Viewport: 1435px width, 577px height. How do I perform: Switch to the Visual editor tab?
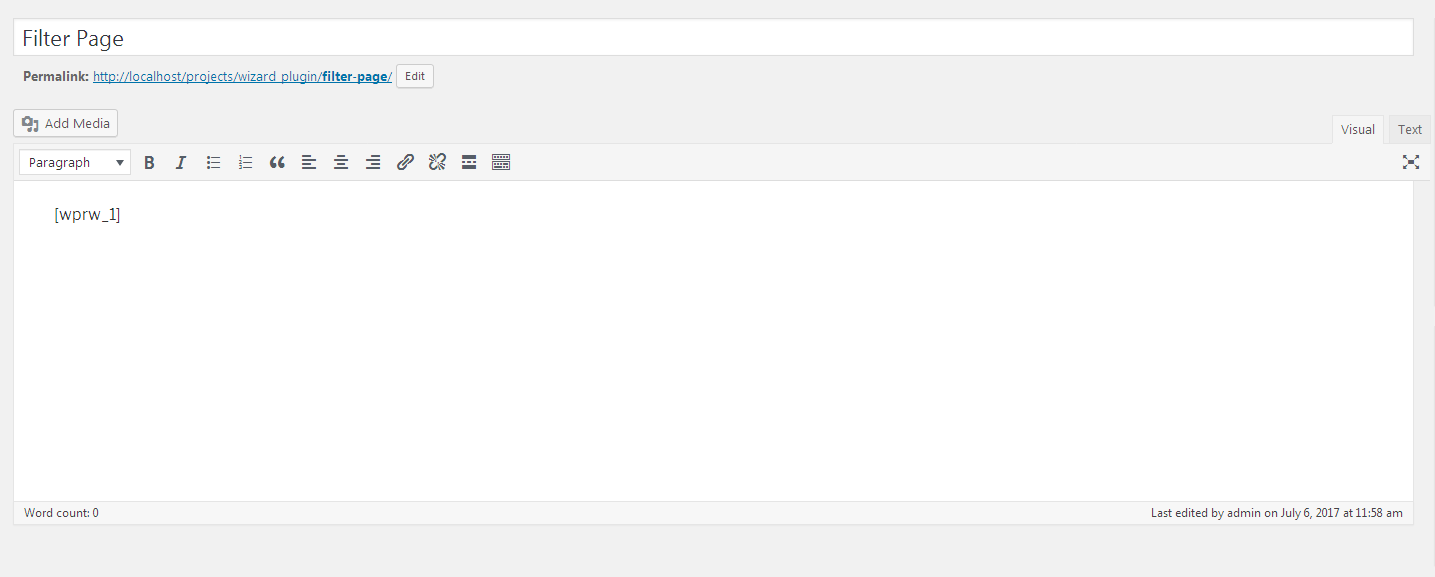(x=1357, y=129)
